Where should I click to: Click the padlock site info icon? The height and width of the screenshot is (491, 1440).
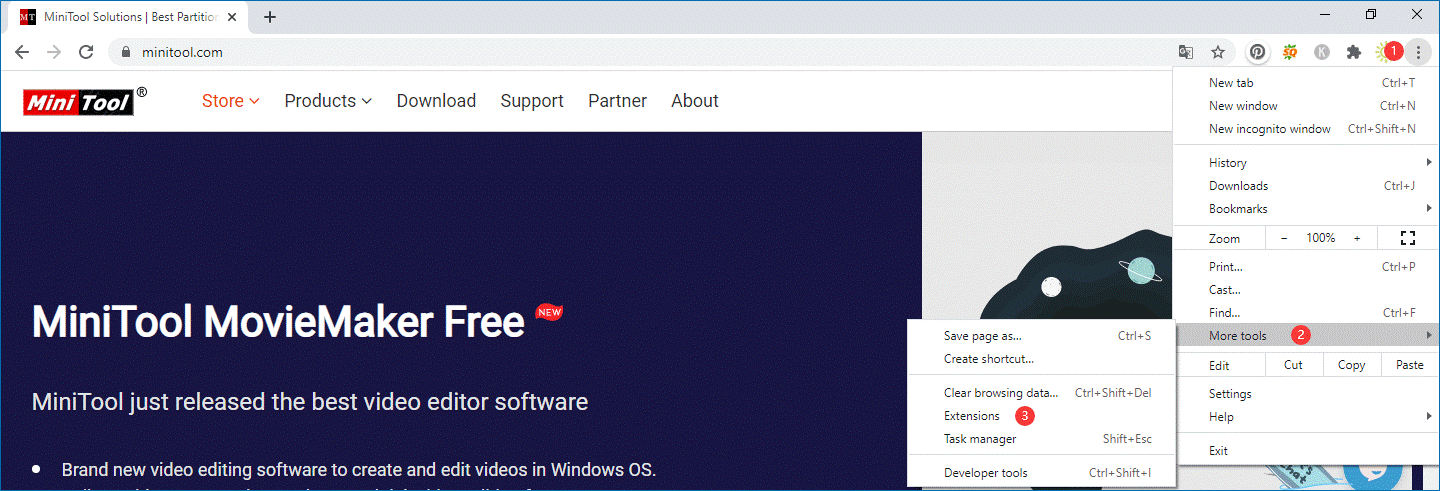125,52
